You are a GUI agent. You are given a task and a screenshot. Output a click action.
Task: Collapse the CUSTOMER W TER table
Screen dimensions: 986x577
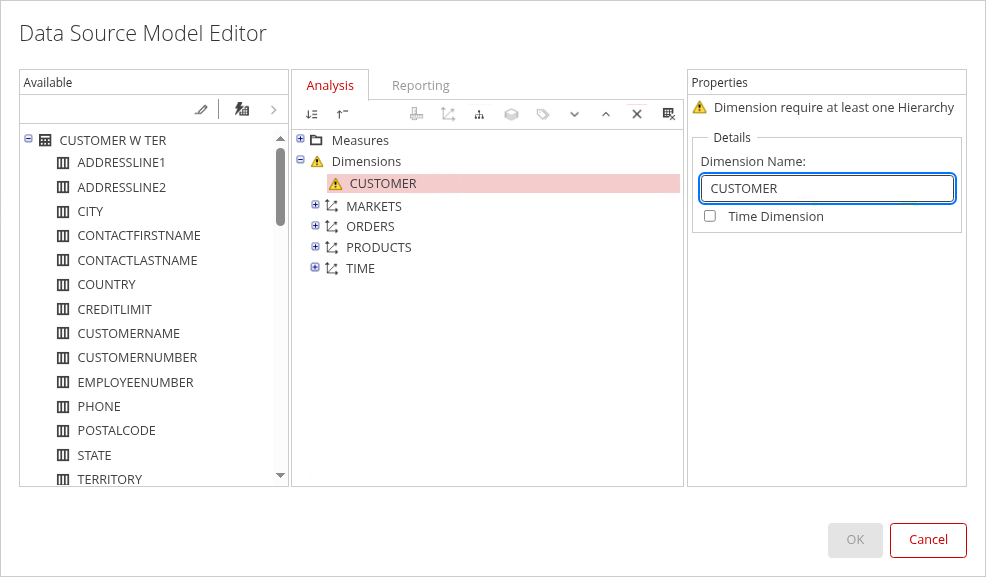pyautogui.click(x=28, y=140)
